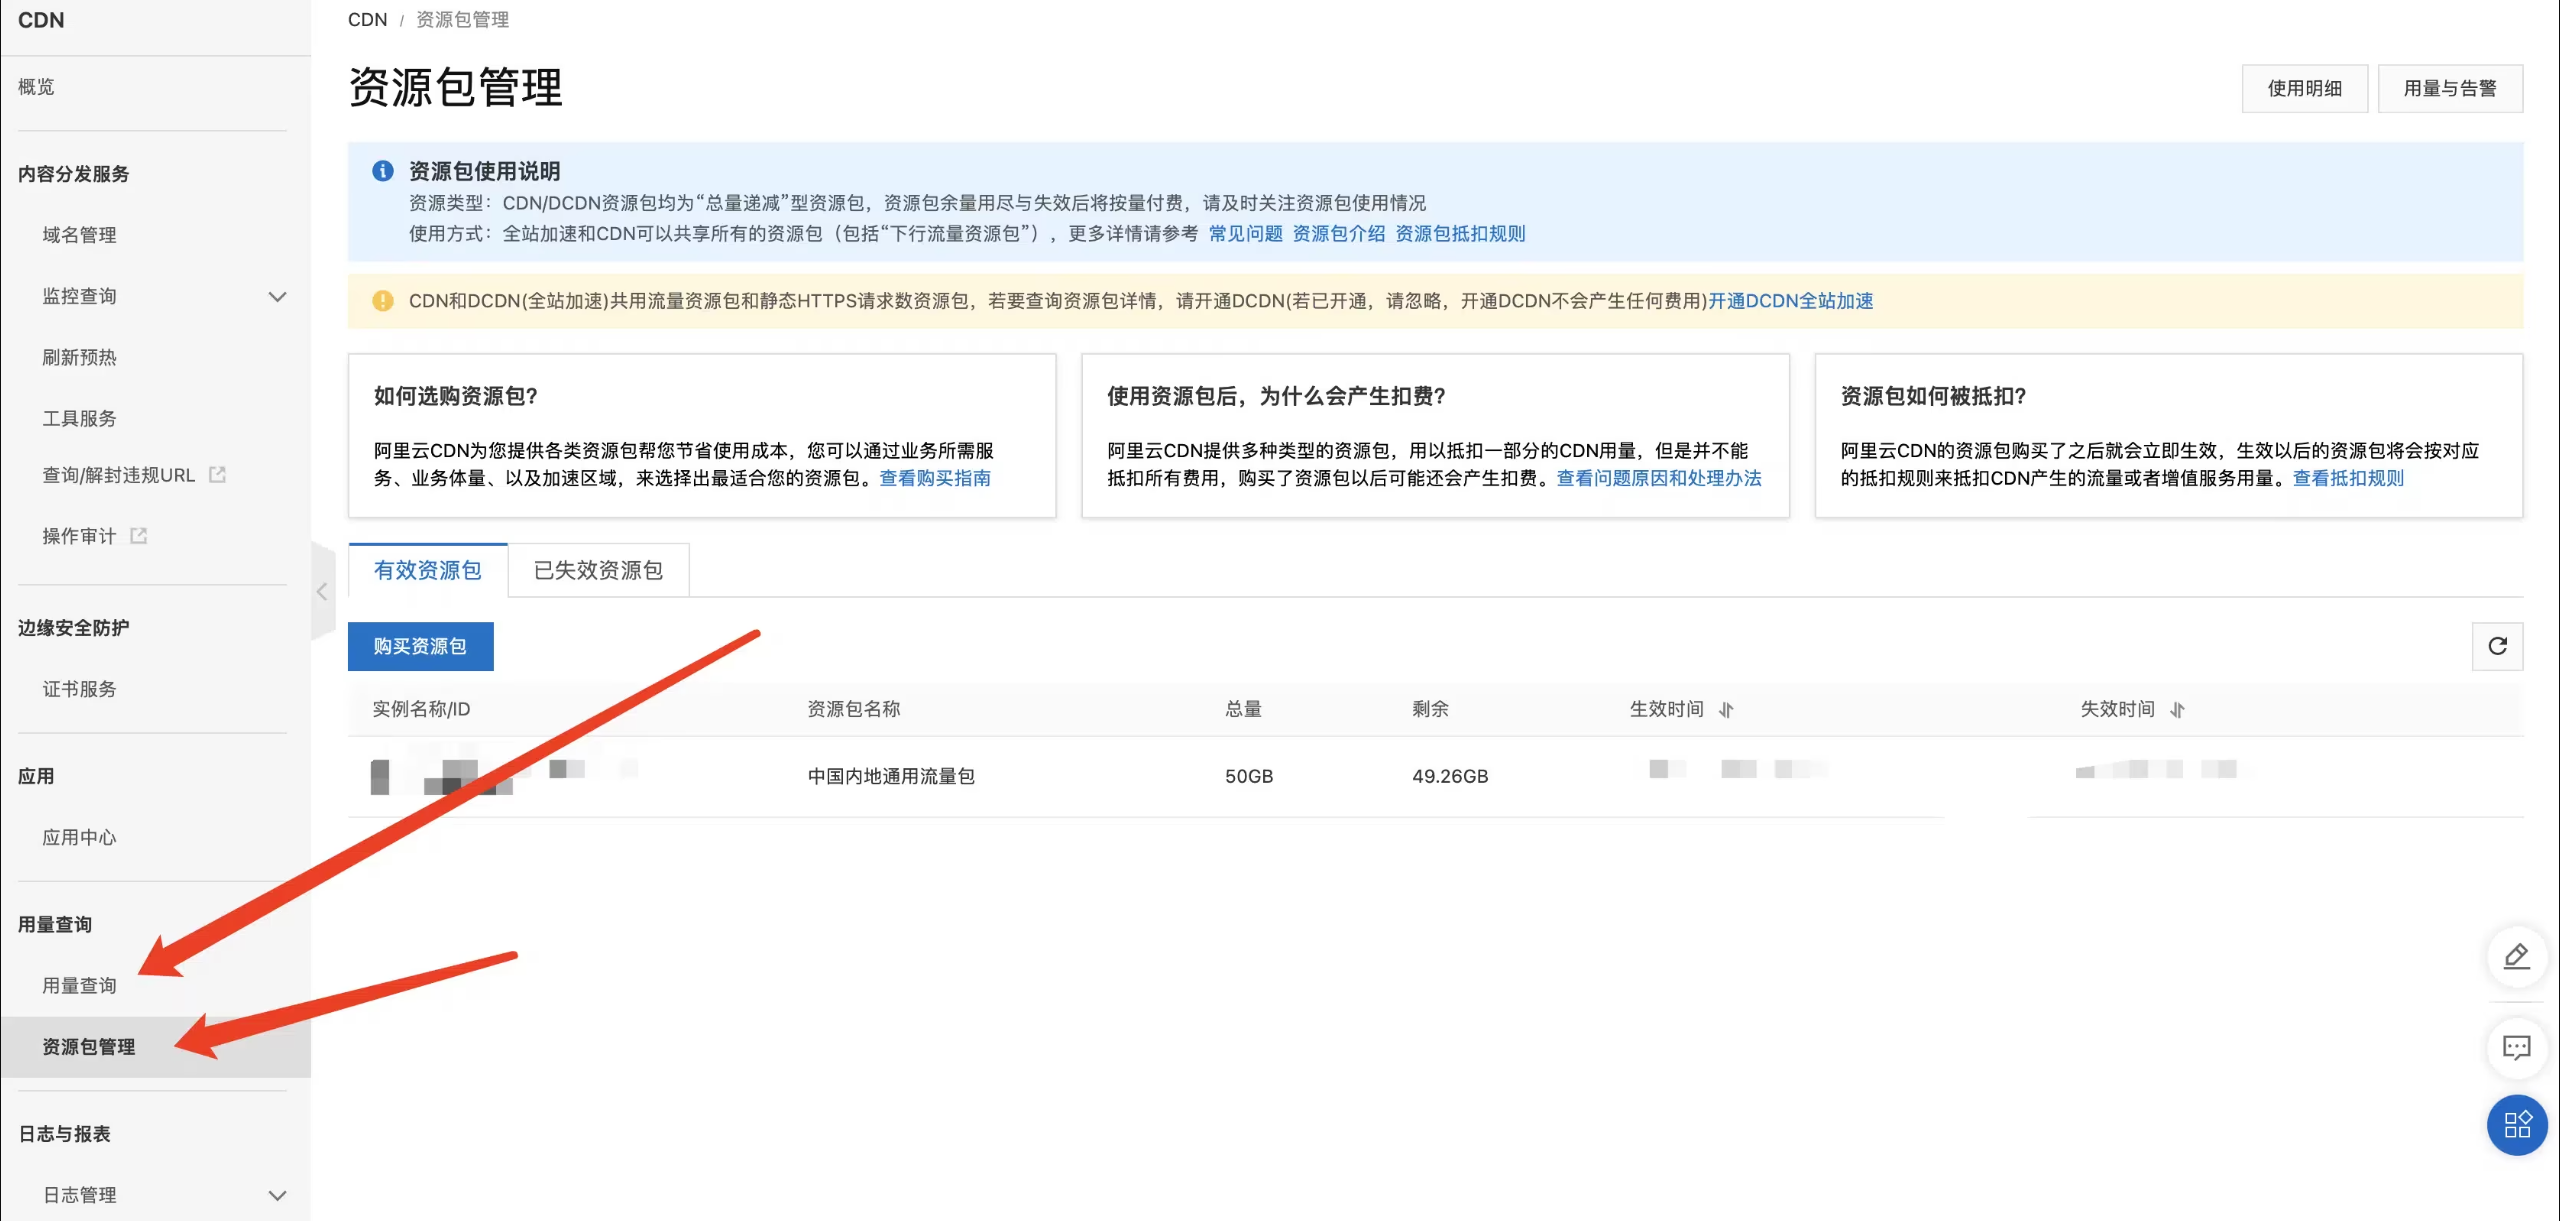Go to 域名管理 in the sidebar
Screen dimensions: 2560x1221
click(x=79, y=235)
